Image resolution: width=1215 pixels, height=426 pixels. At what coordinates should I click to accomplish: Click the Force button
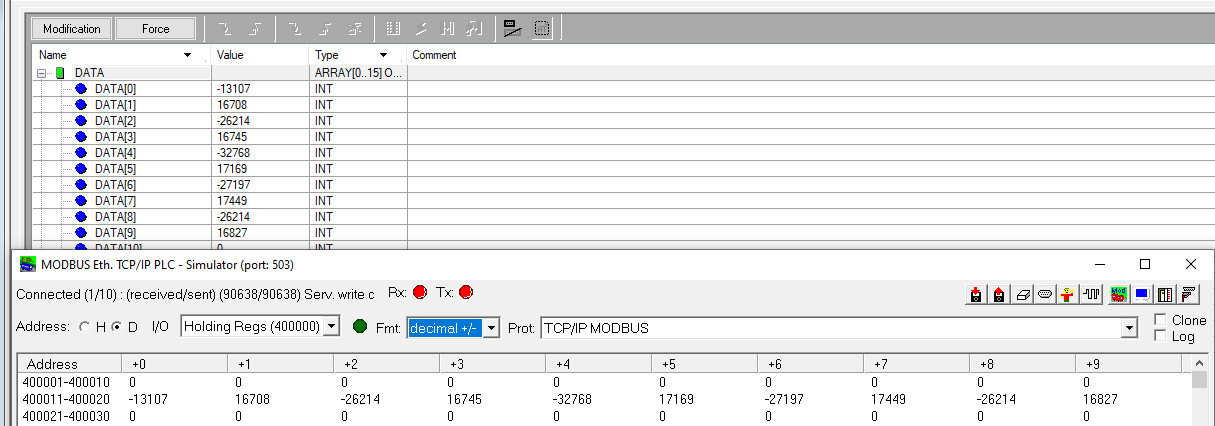click(x=155, y=29)
